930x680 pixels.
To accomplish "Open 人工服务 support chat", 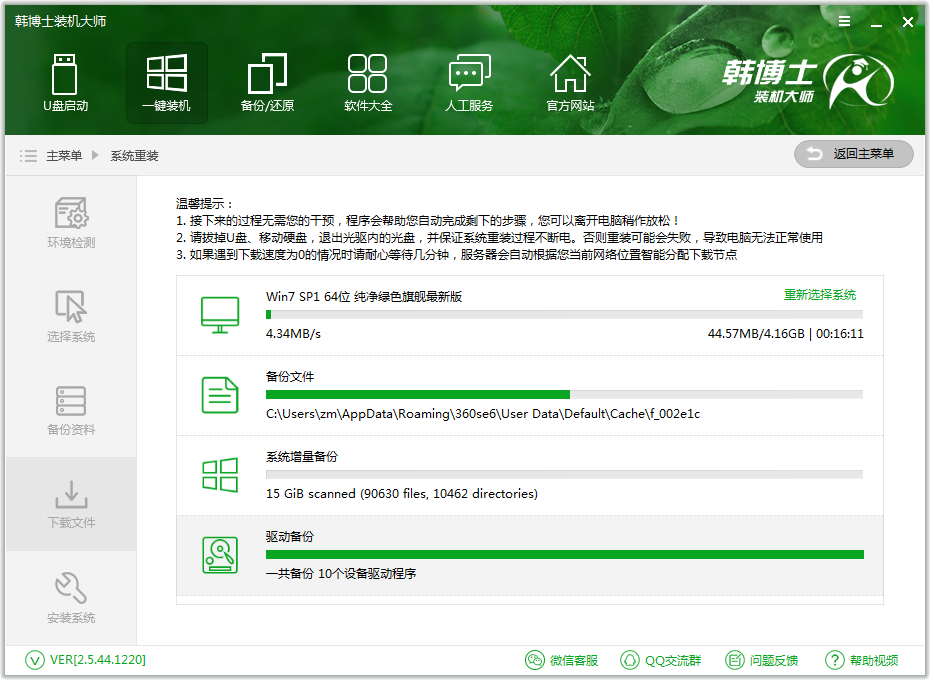I will 469,82.
